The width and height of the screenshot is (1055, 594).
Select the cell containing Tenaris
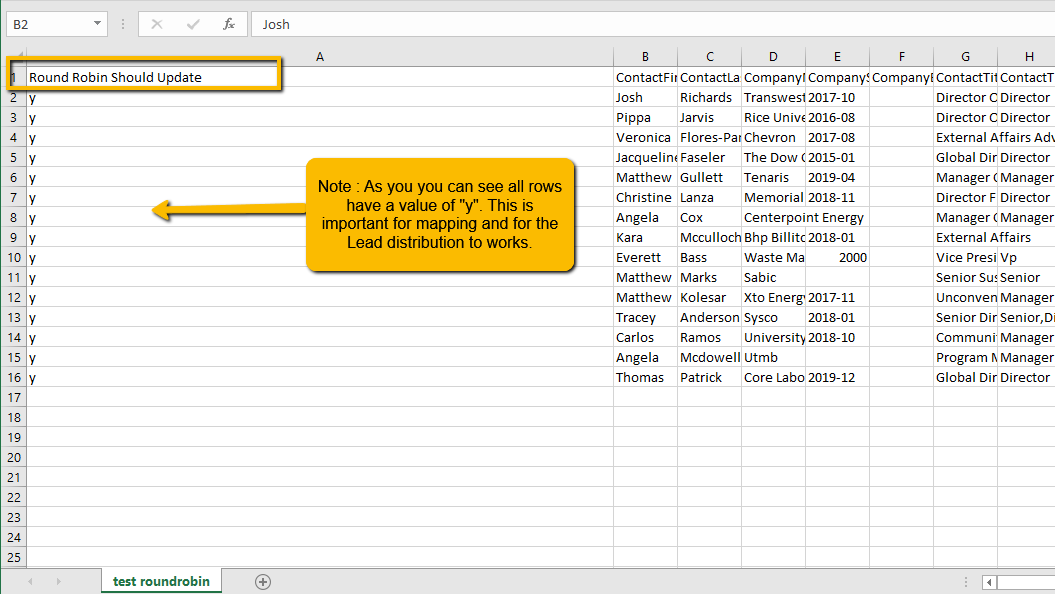point(771,177)
